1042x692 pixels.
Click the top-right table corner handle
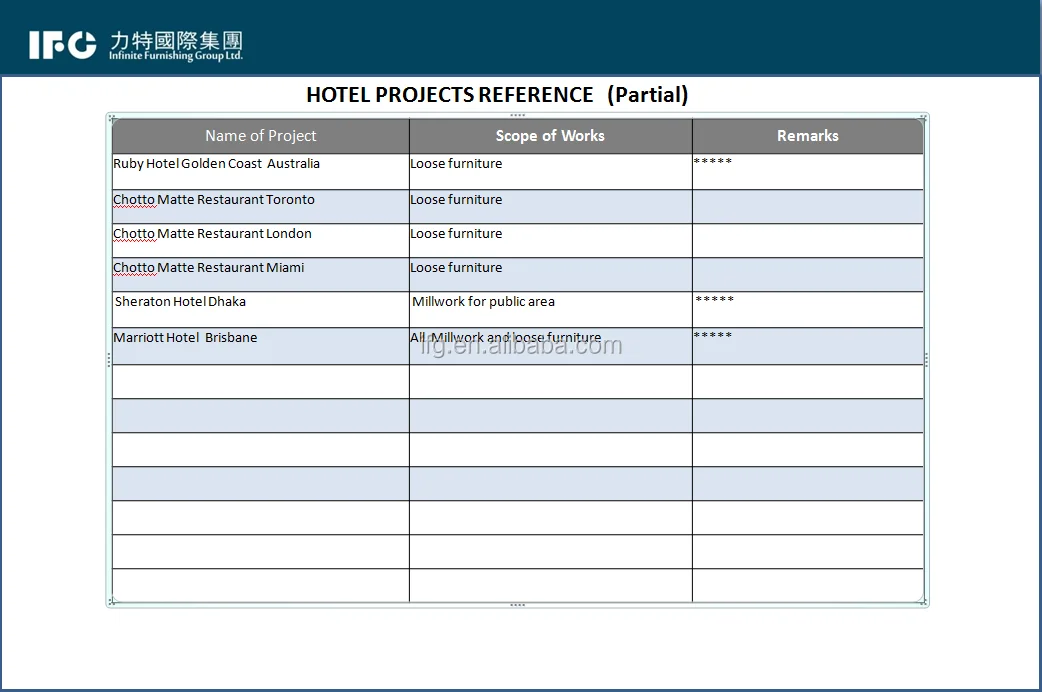click(924, 118)
